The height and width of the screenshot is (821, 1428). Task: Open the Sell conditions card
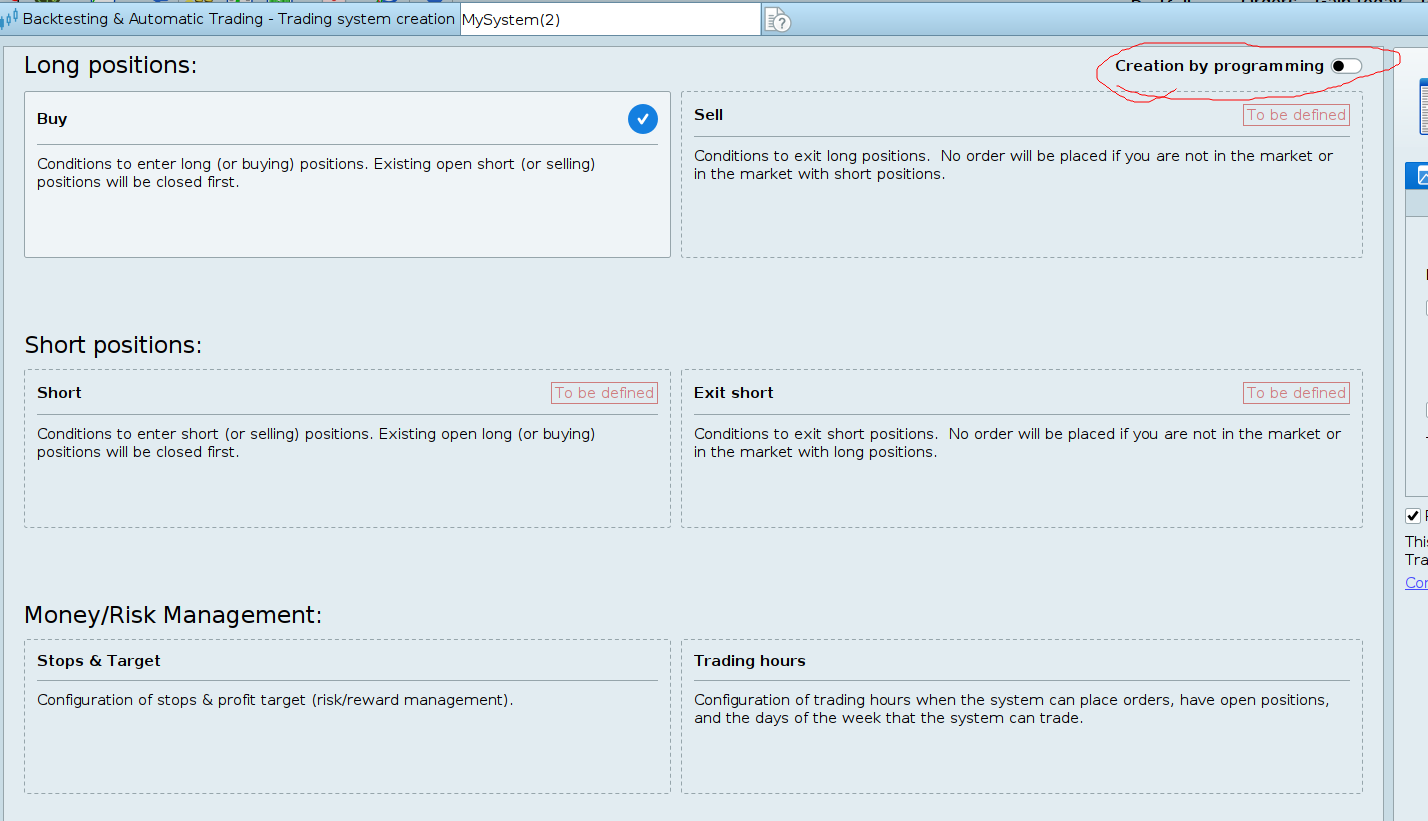coord(1021,174)
